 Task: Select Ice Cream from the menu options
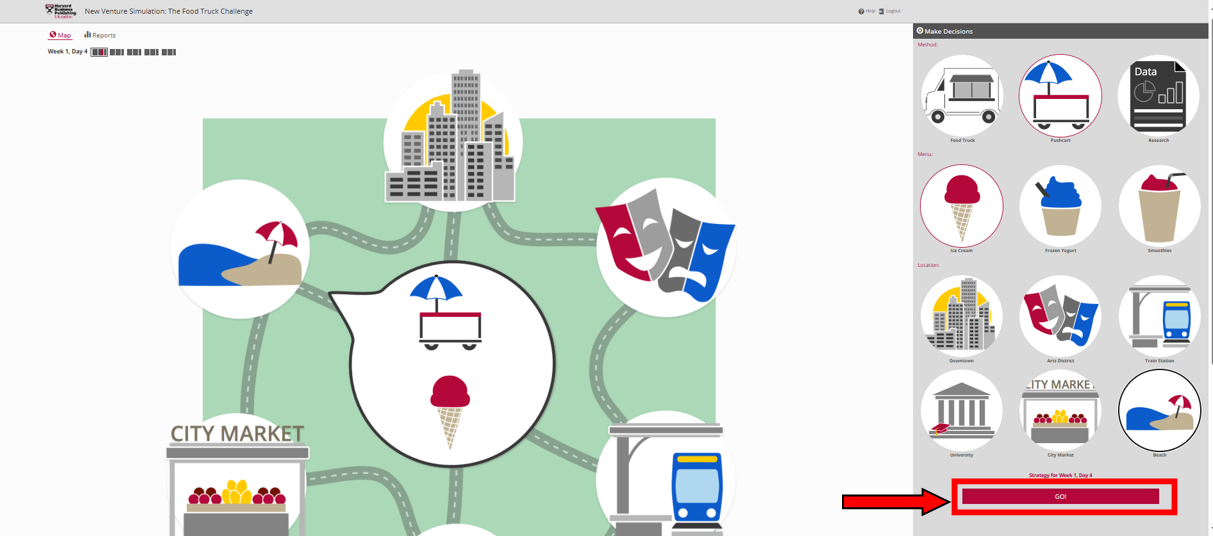[961, 206]
